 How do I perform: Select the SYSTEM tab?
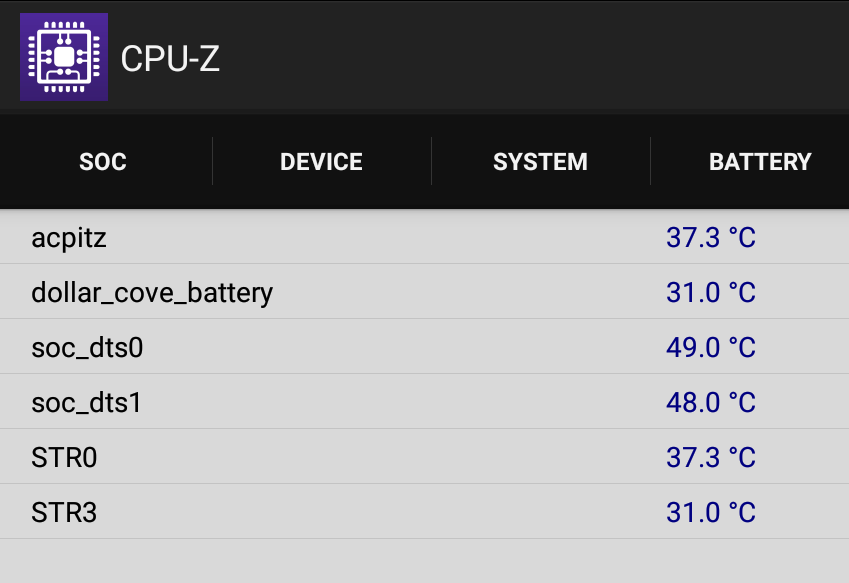540,161
